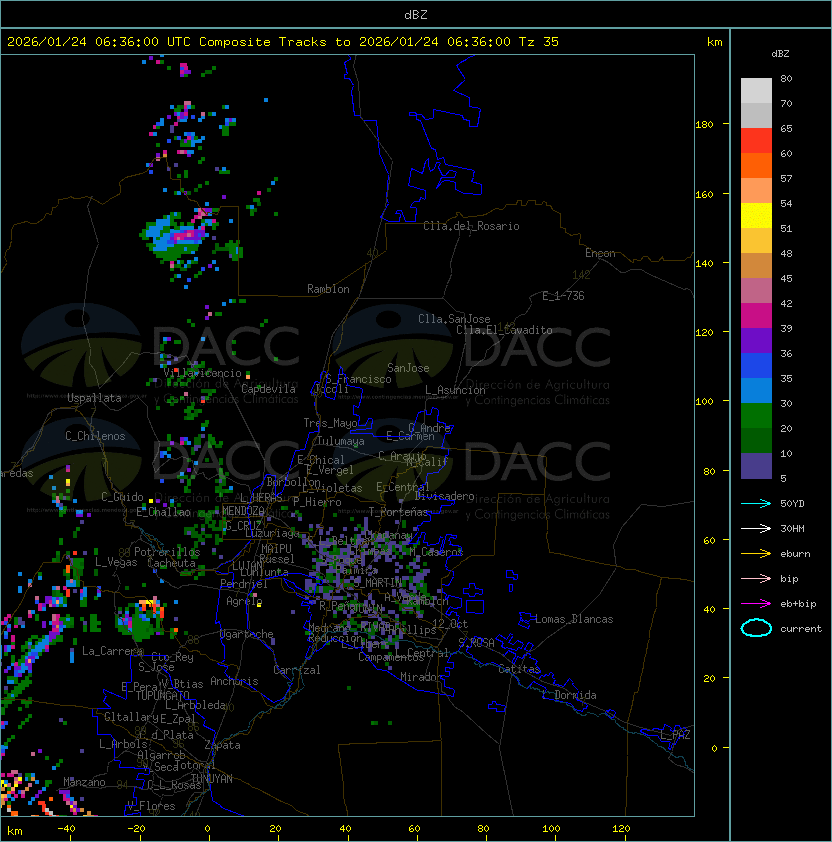Viewport: 832px width, 842px height.
Task: Pick the royal blue 35–36 dBZ swatch
Action: point(756,366)
